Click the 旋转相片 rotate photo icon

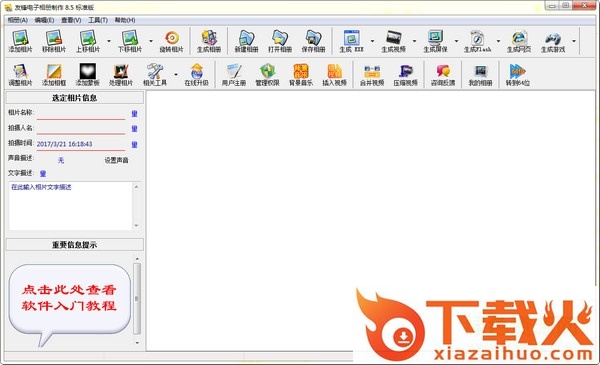172,38
